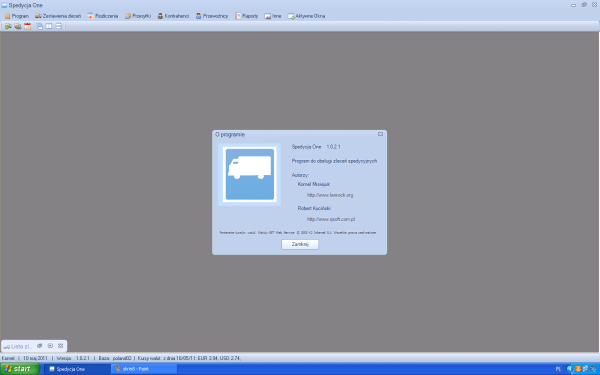Open the Zestawienia zleceń menu
Viewport: 600px width, 375px height.
click(x=58, y=16)
